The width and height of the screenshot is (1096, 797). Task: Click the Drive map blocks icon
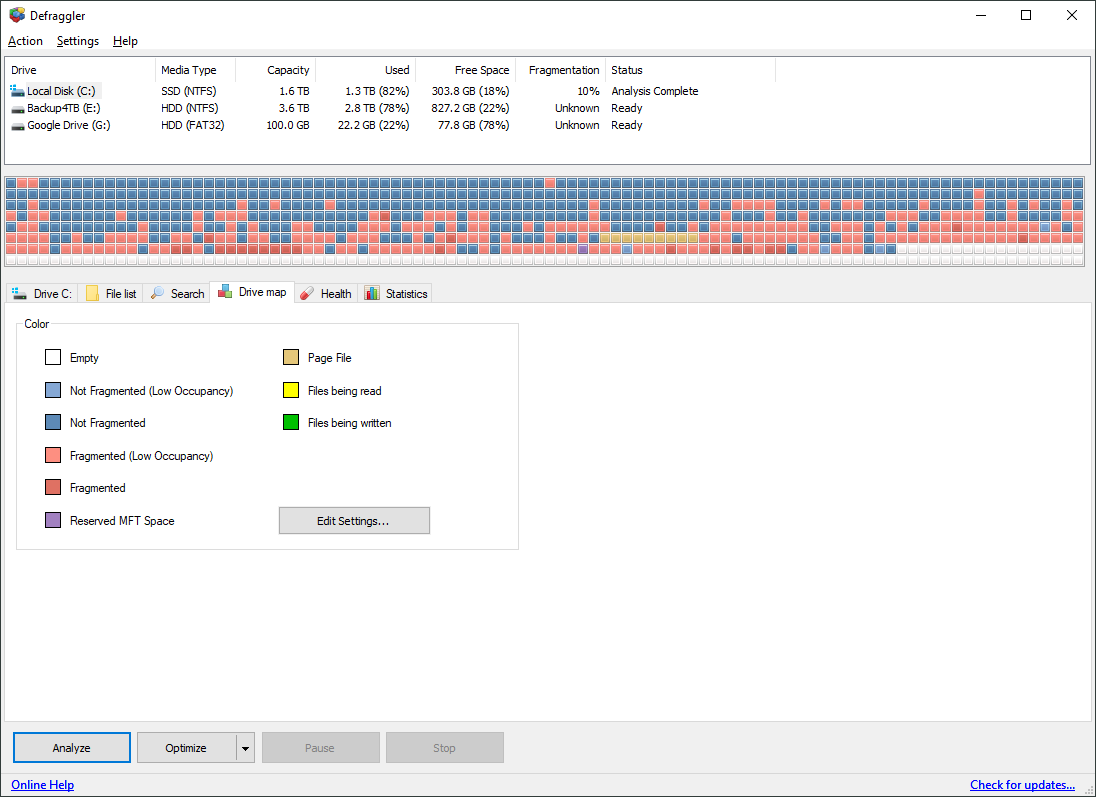(225, 292)
